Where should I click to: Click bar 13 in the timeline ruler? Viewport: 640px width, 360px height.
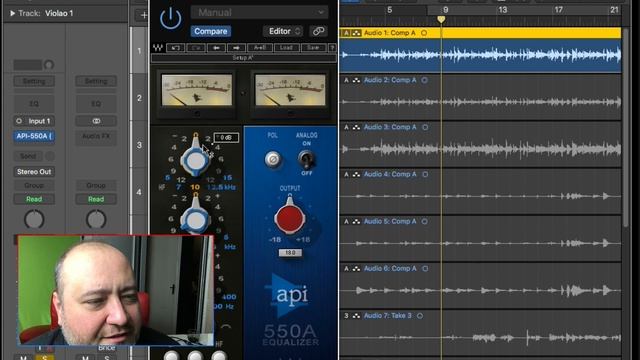tap(502, 10)
